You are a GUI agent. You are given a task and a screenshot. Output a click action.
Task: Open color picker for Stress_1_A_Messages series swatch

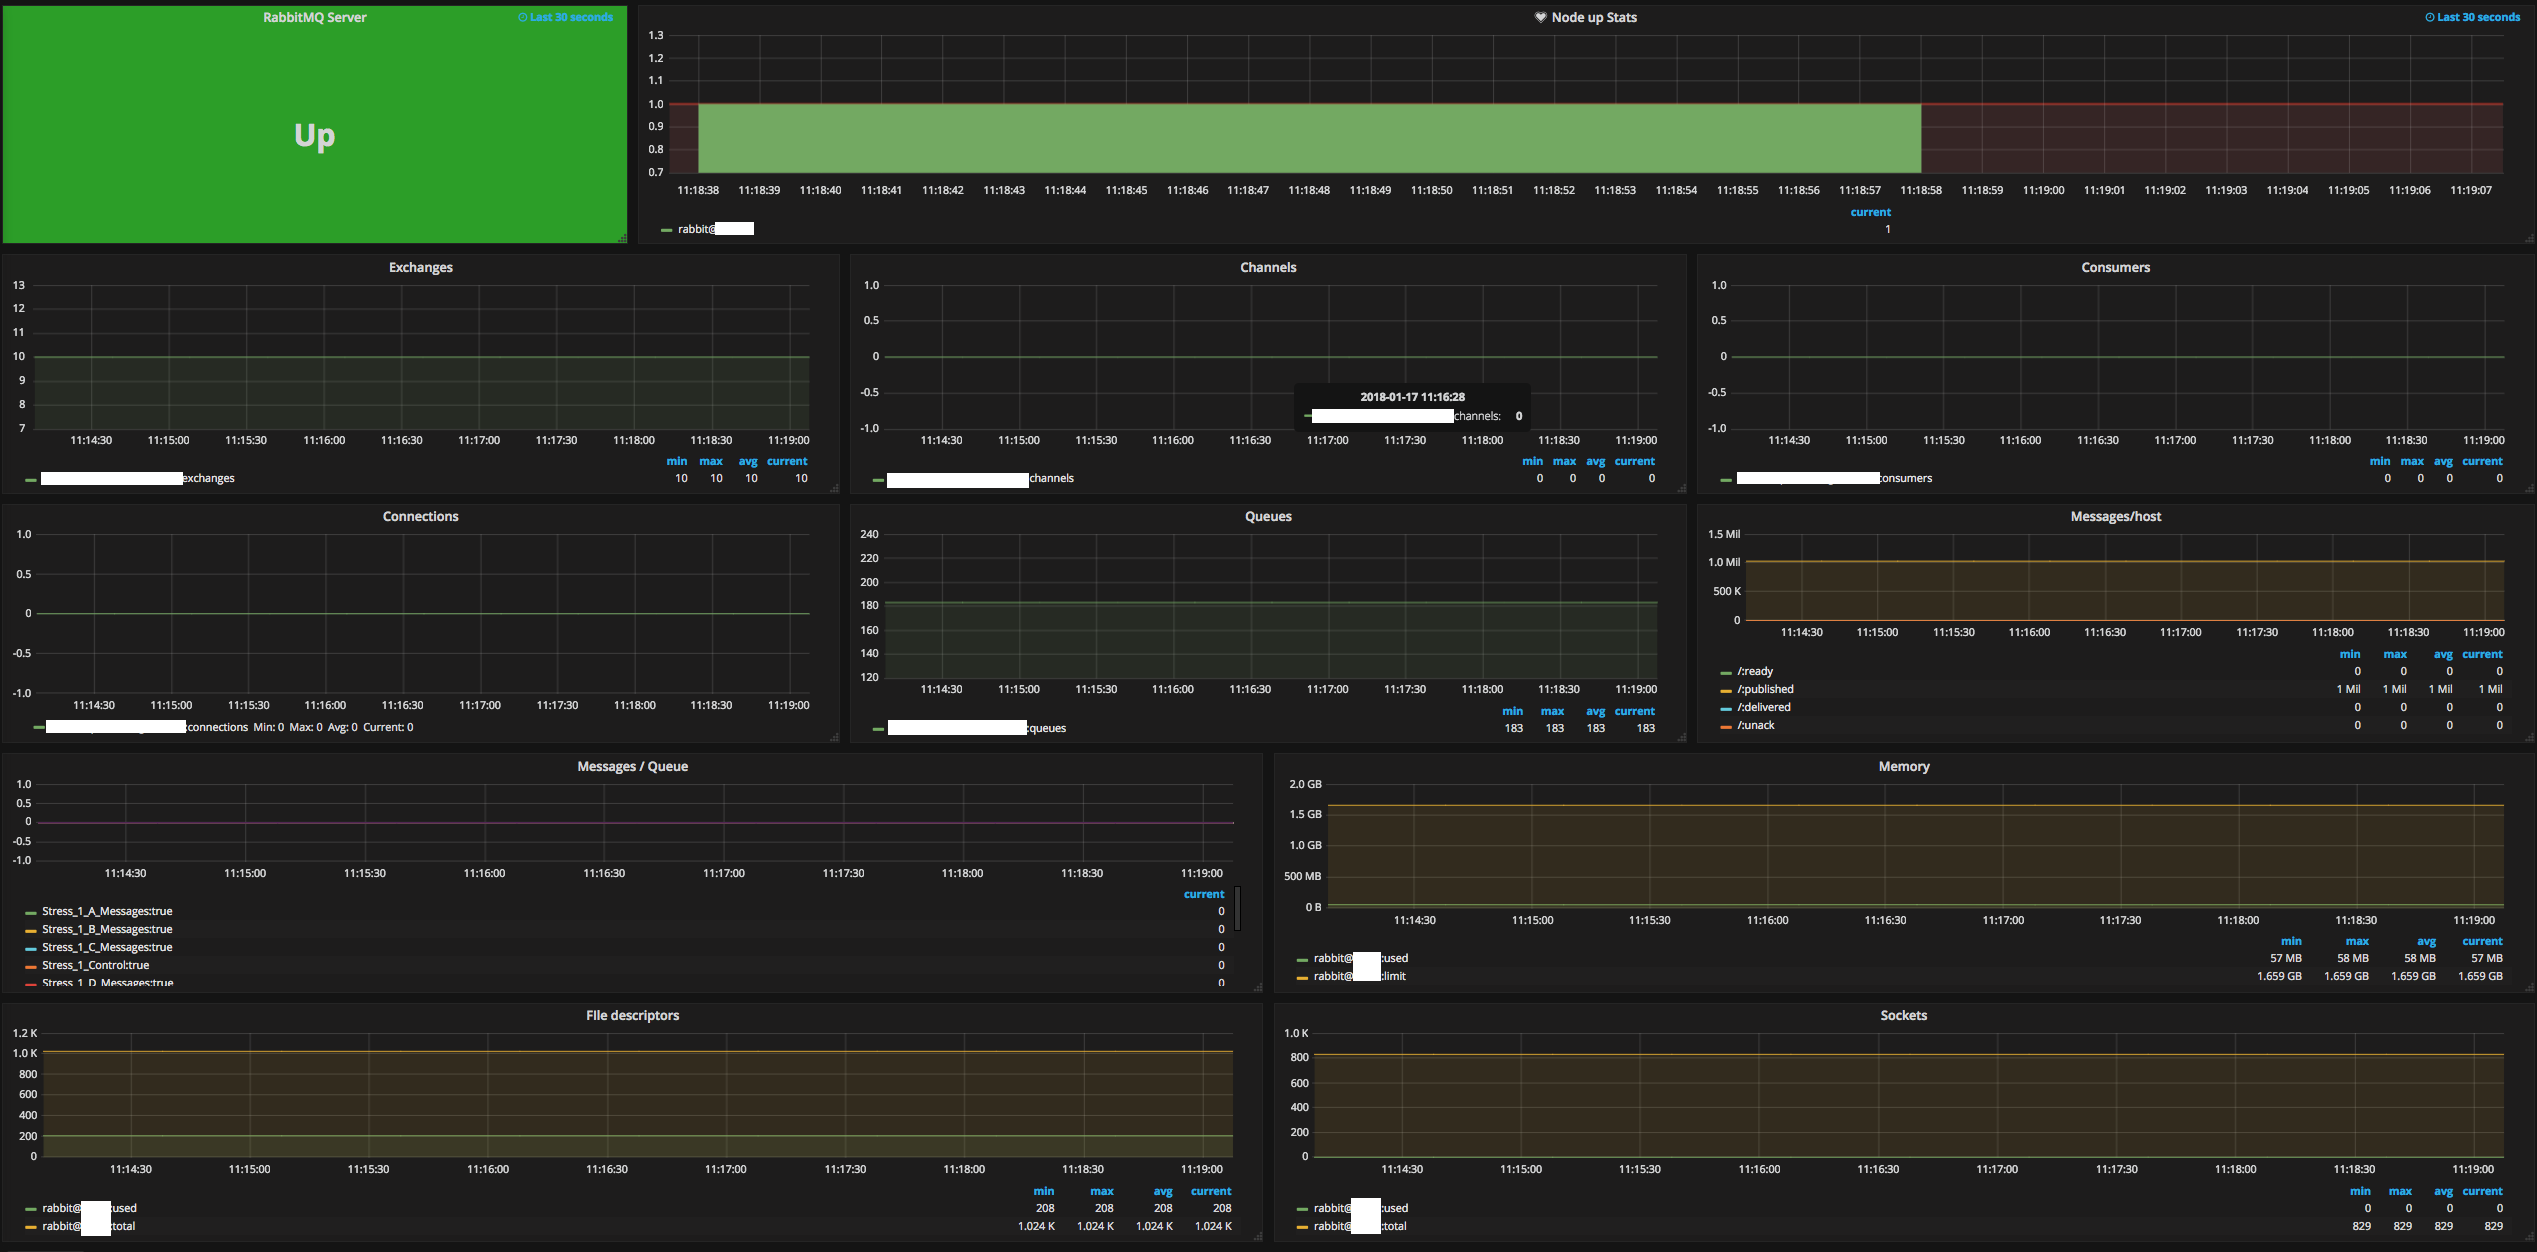click(31, 912)
